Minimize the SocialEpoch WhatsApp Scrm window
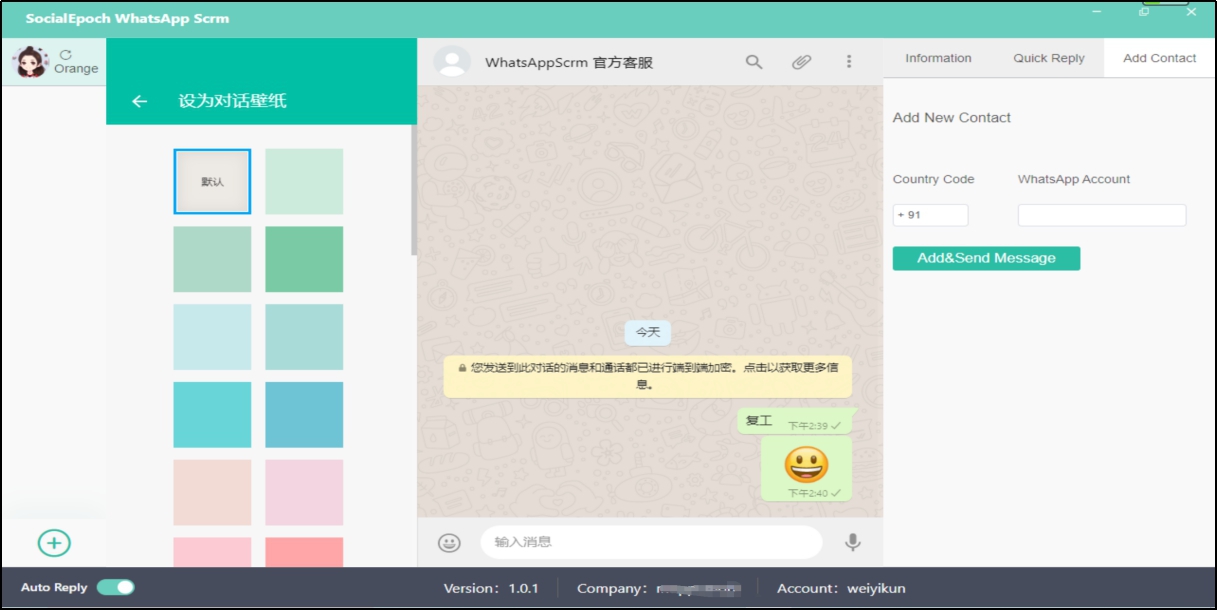The image size is (1219, 611). pyautogui.click(x=1097, y=12)
